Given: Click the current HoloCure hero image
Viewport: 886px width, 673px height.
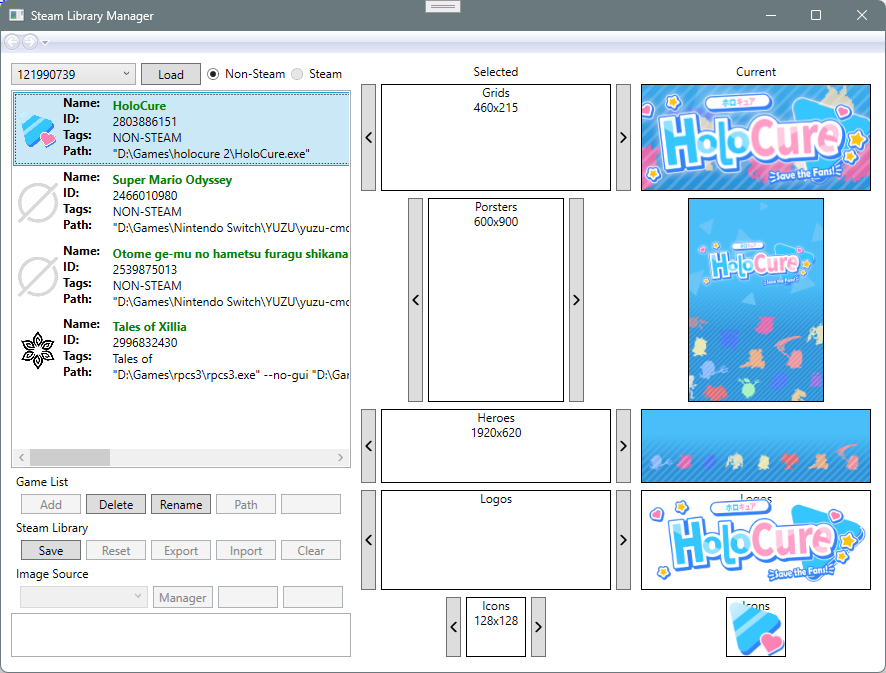Looking at the screenshot, I should pos(755,446).
